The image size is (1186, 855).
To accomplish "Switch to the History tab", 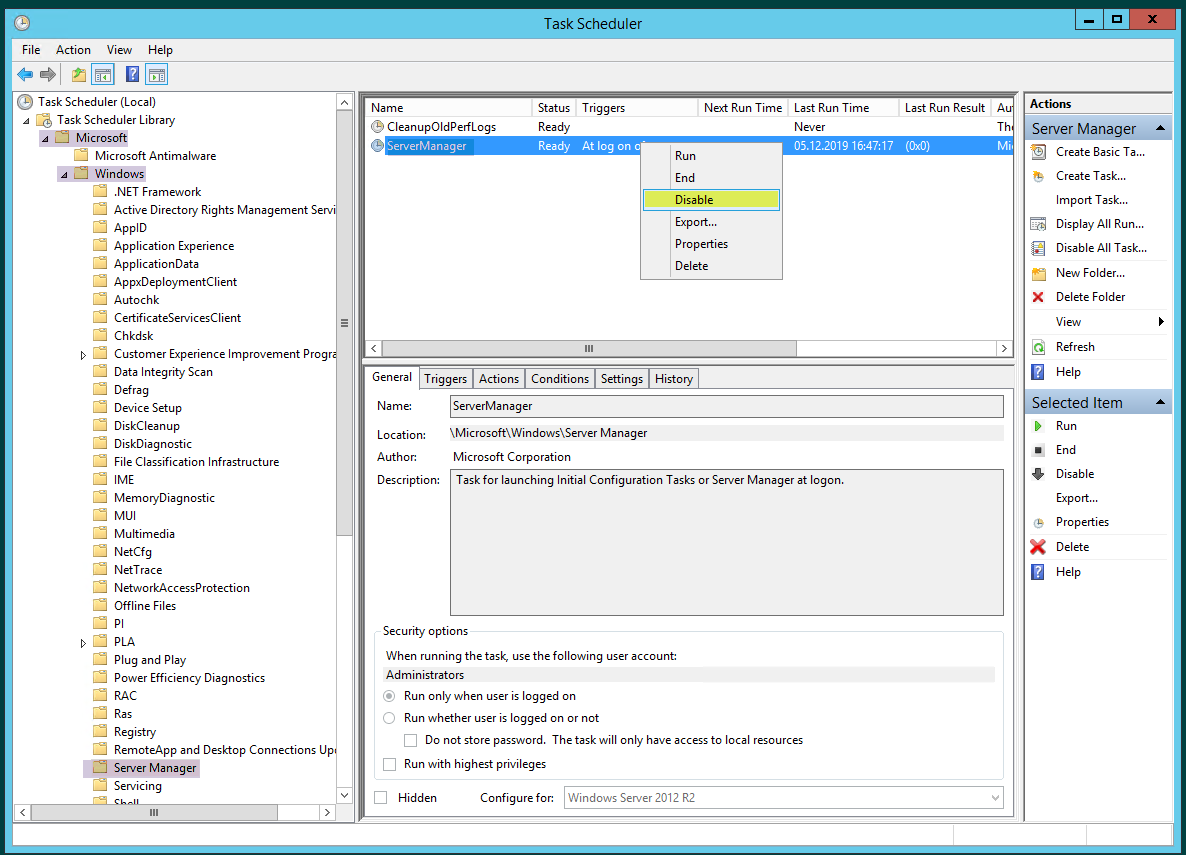I will (x=673, y=378).
